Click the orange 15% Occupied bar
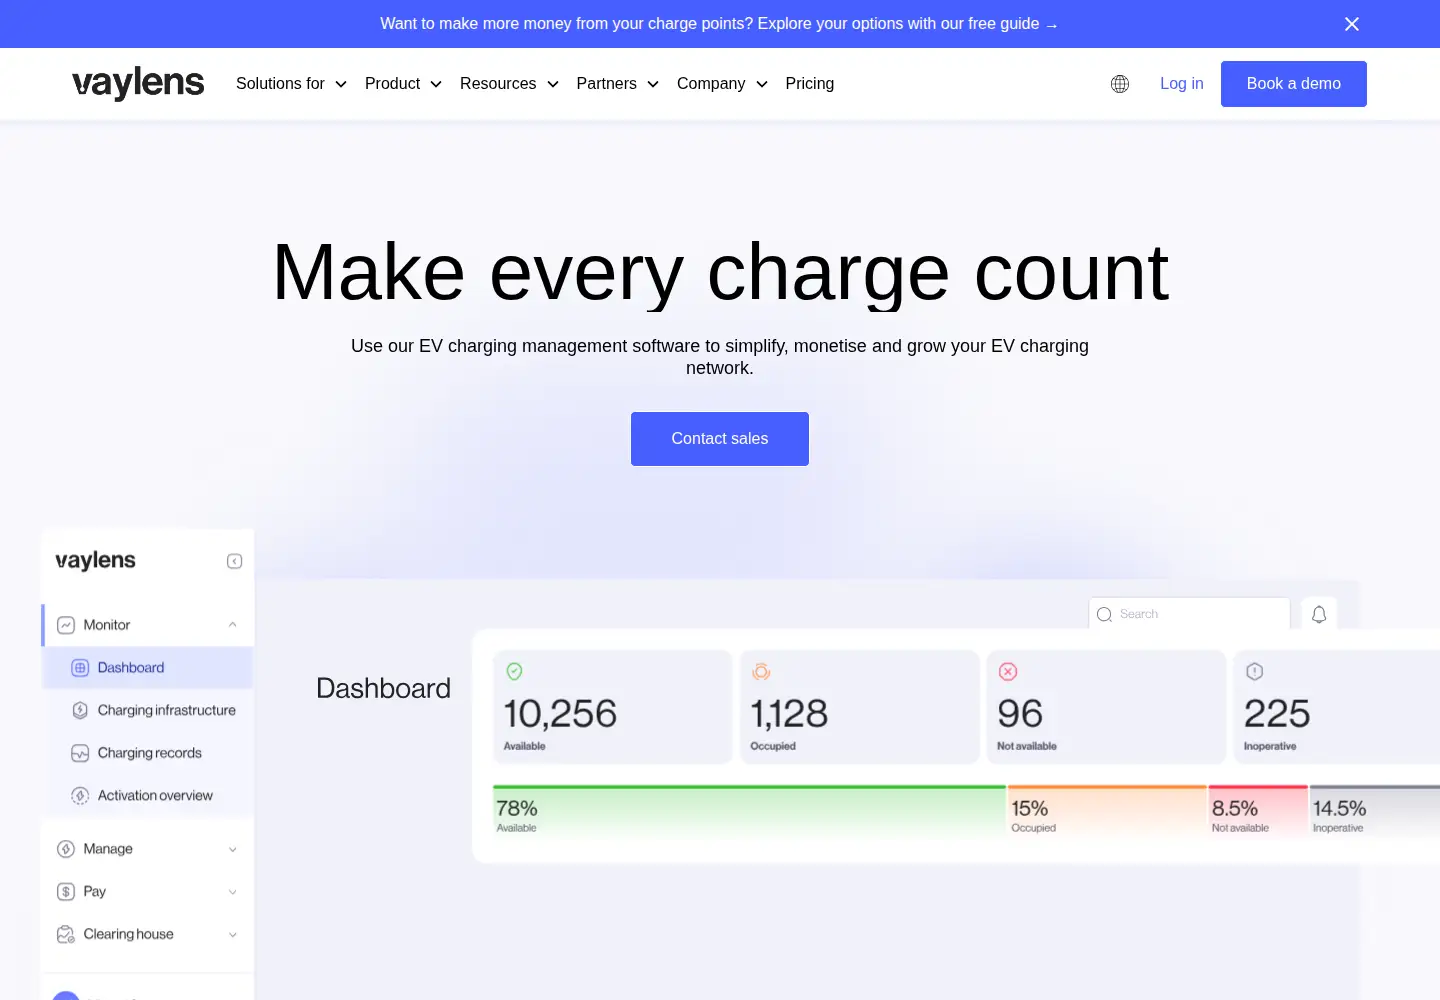Viewport: 1440px width, 1000px height. click(x=1107, y=811)
